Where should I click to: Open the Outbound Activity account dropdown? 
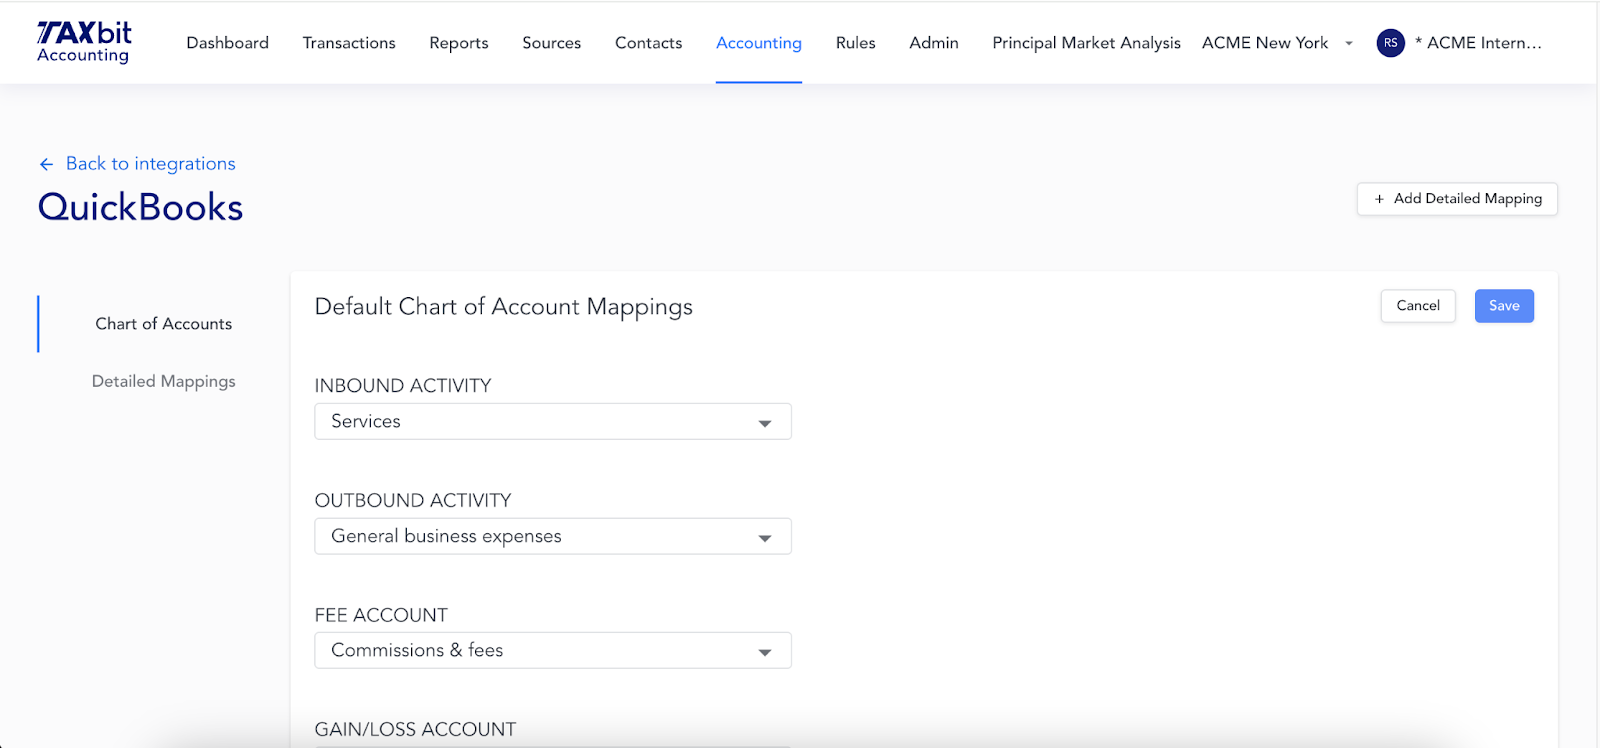click(552, 536)
